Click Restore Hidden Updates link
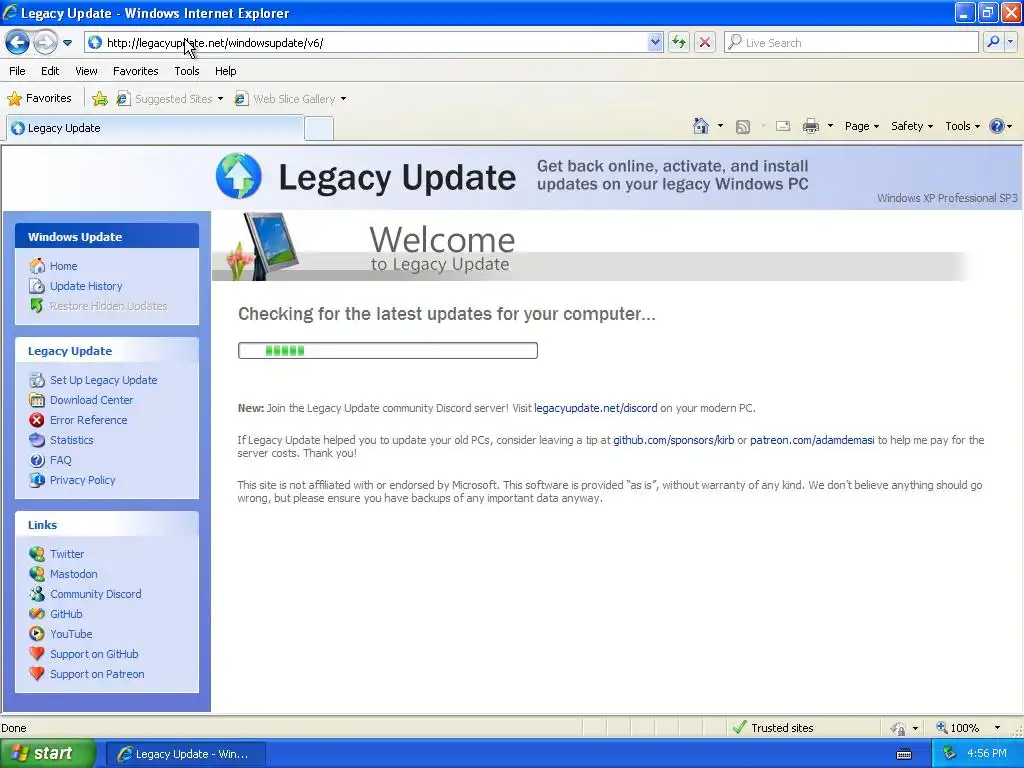The height and width of the screenshot is (768, 1024). tap(108, 306)
